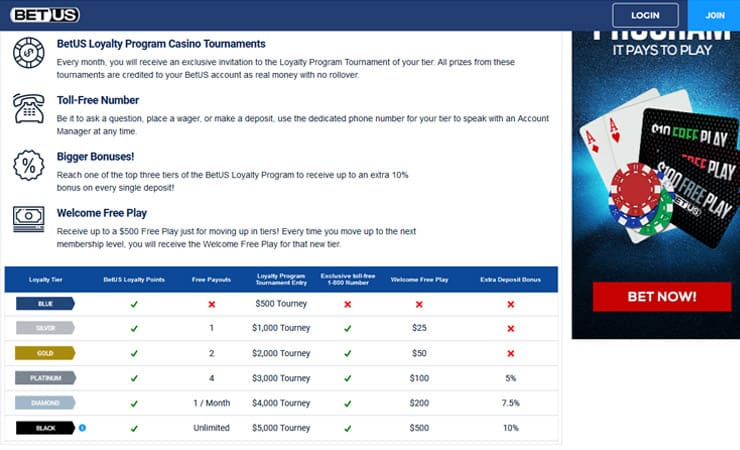Screen dimensions: 740x450
Task: Click the Loyalty Points checkmark in PLATINUM row
Action: (134, 378)
